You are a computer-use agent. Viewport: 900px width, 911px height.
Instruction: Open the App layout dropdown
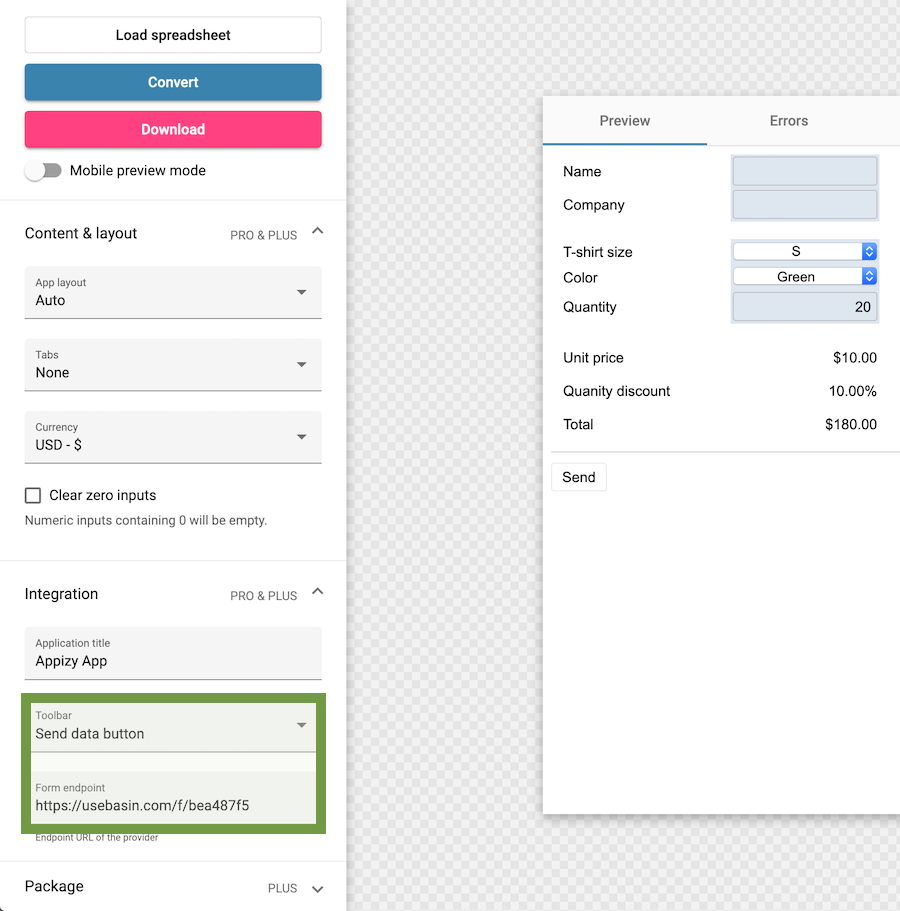coord(173,292)
